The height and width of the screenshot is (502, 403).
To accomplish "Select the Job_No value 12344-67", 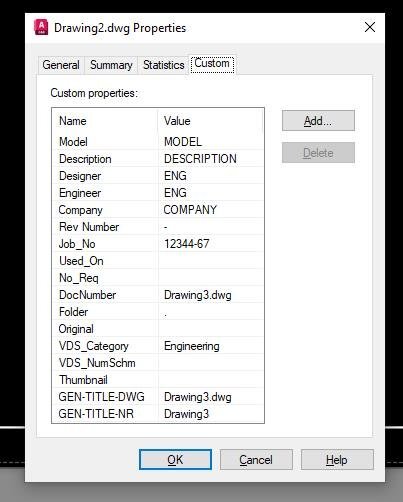I will [186, 244].
